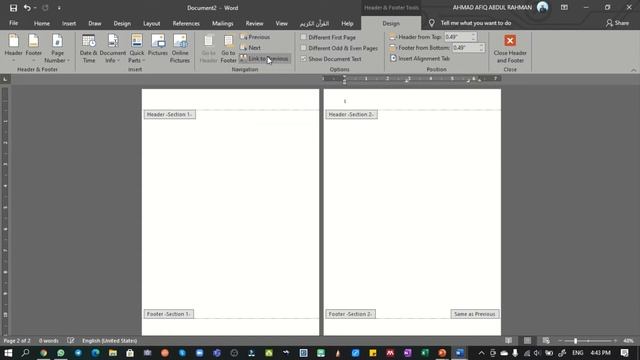Screen dimensions: 640x360
Task: Open the Windows Start menu
Action: click(8, 353)
